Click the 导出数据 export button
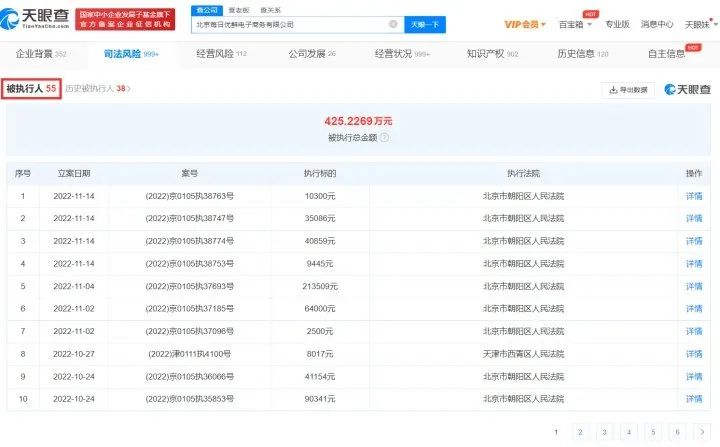The height and width of the screenshot is (447, 720). 628,90
